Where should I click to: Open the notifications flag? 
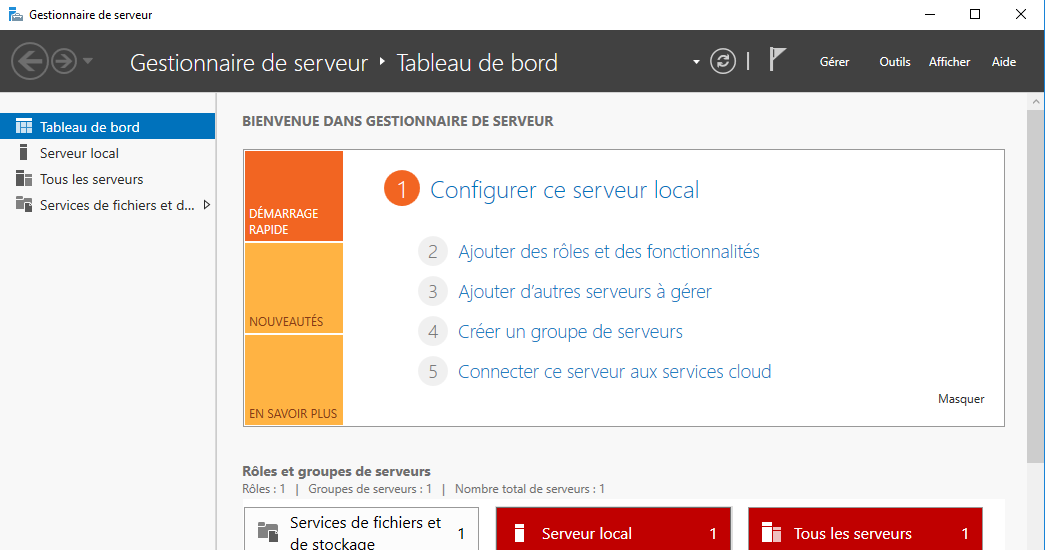777,59
